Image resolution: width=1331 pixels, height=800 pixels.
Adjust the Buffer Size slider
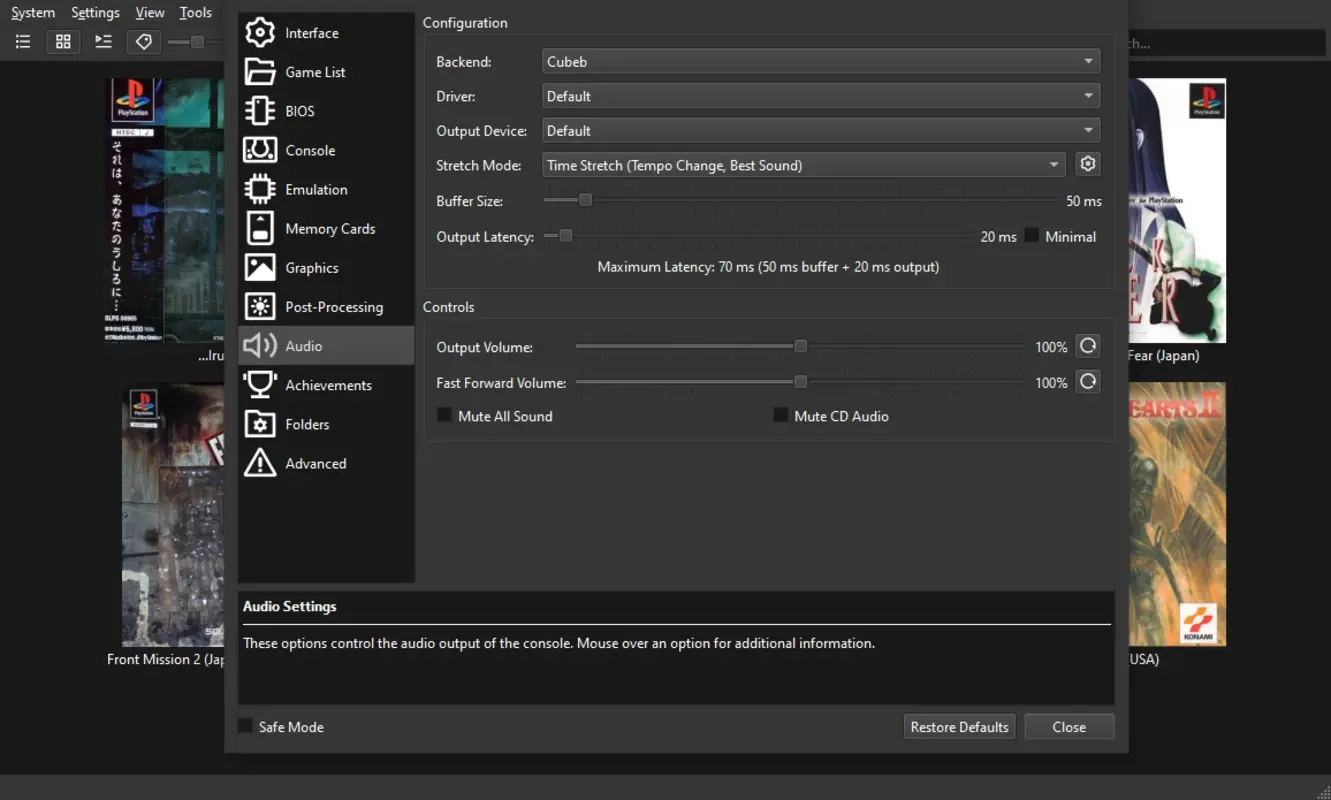(585, 200)
